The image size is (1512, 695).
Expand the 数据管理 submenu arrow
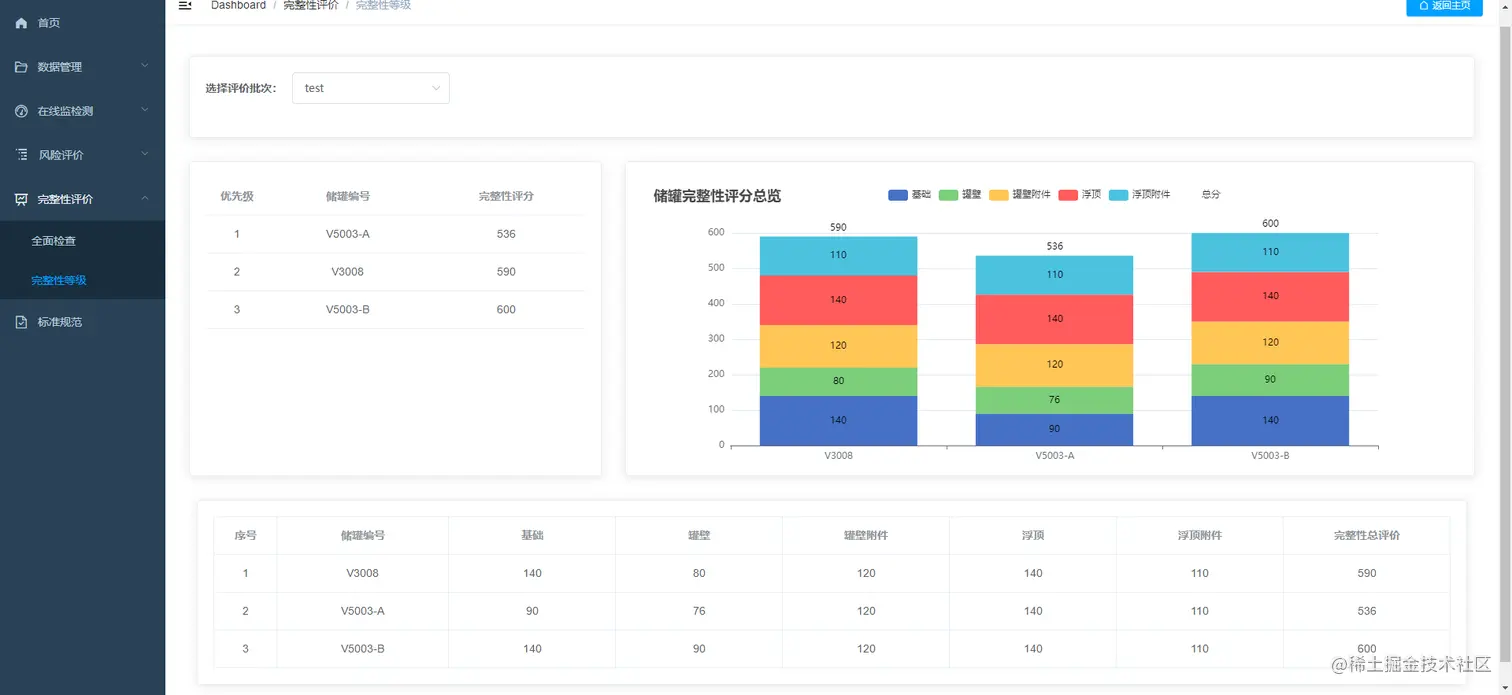pyautogui.click(x=145, y=66)
